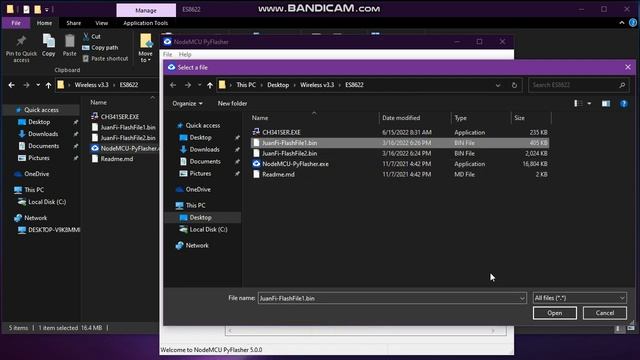
Task: Open Explorer File tab
Action: tap(16, 23)
